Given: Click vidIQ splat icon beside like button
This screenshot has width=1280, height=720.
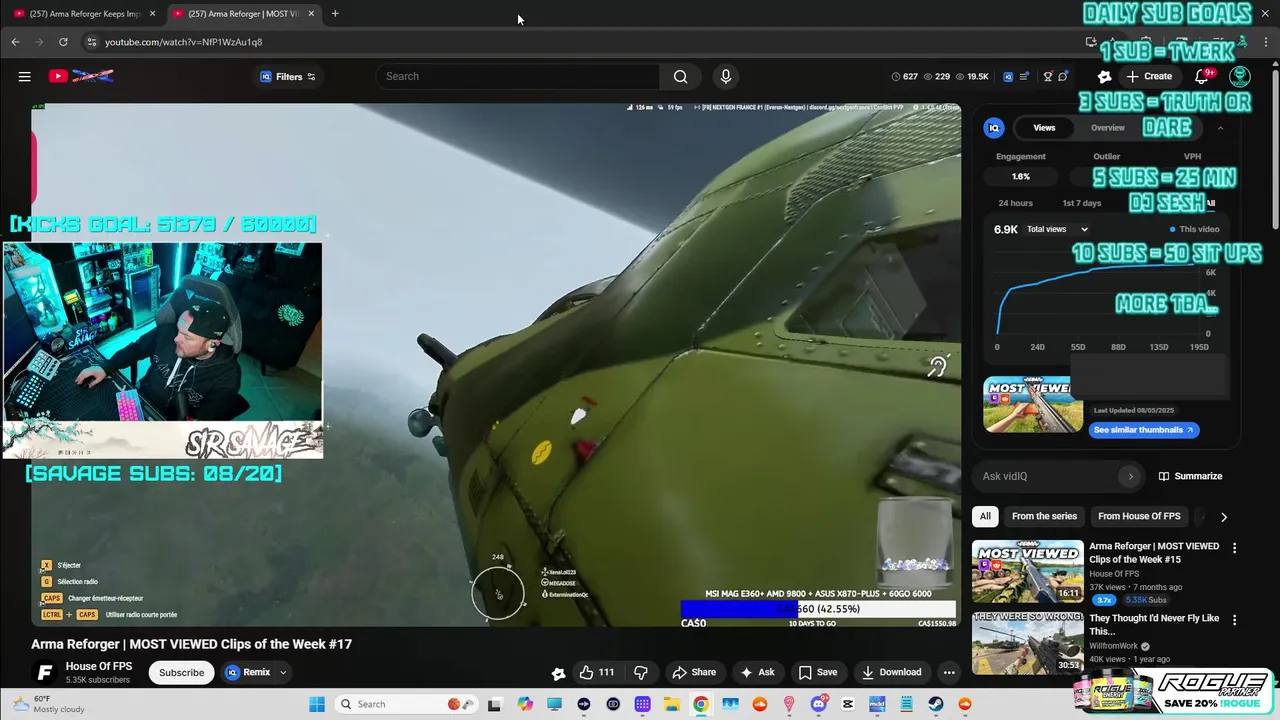Looking at the screenshot, I should [x=558, y=673].
